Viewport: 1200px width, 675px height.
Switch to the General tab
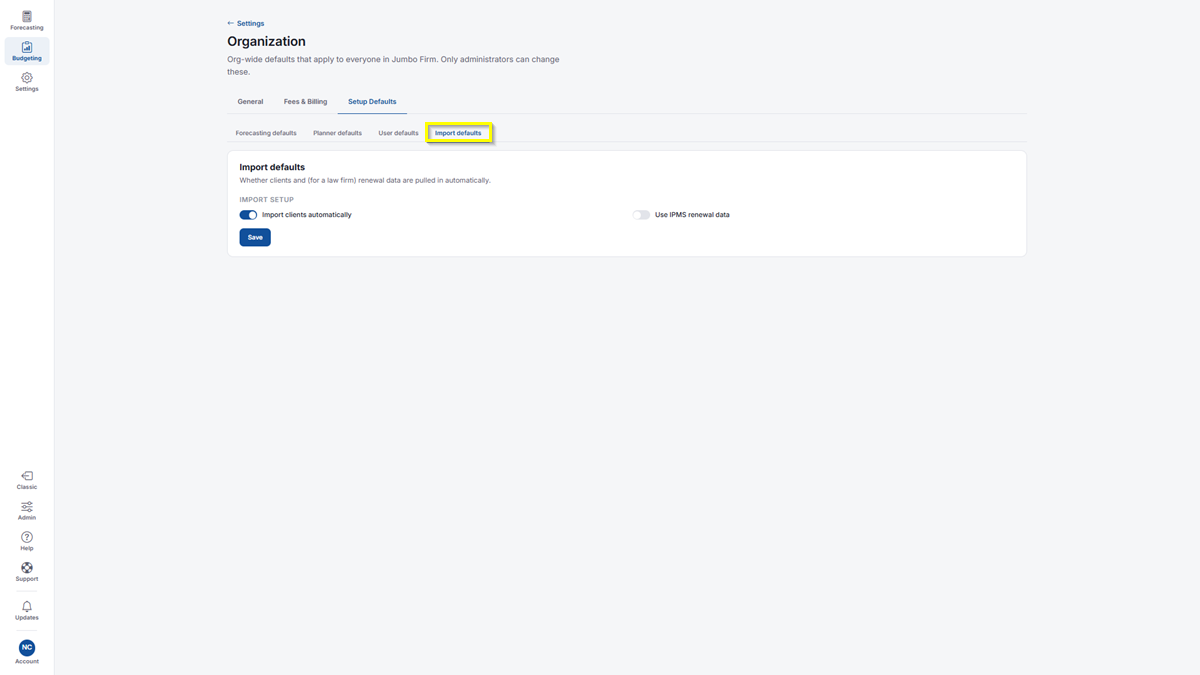[250, 102]
